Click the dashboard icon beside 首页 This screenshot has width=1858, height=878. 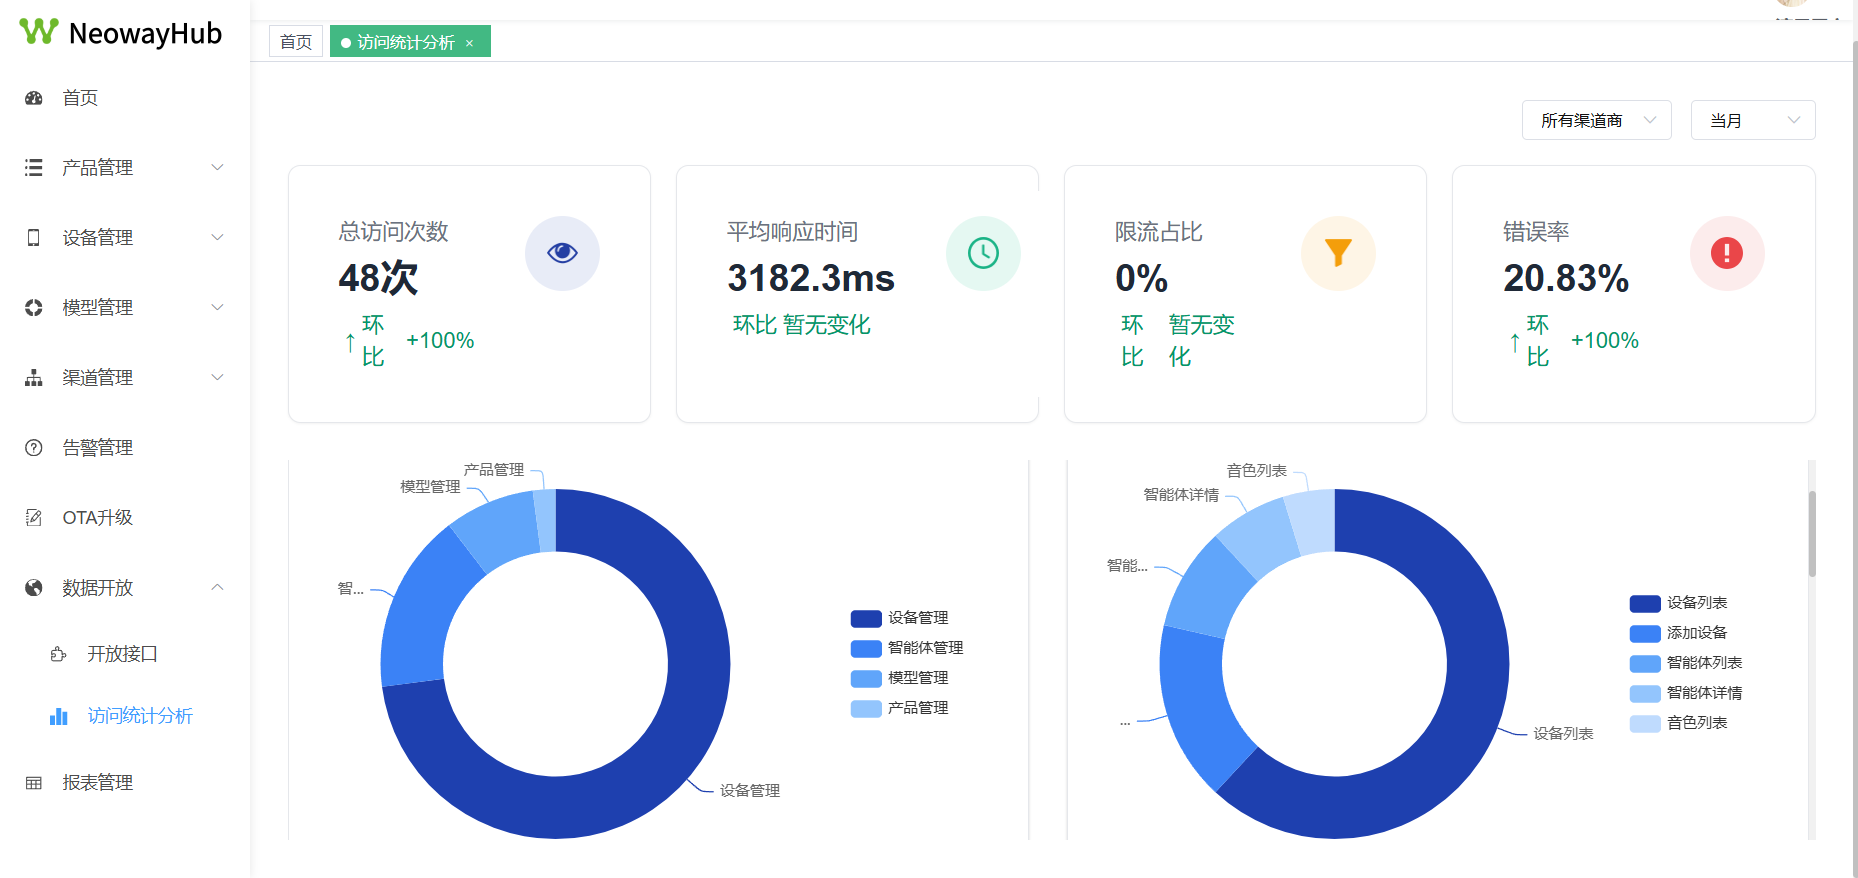pyautogui.click(x=34, y=98)
